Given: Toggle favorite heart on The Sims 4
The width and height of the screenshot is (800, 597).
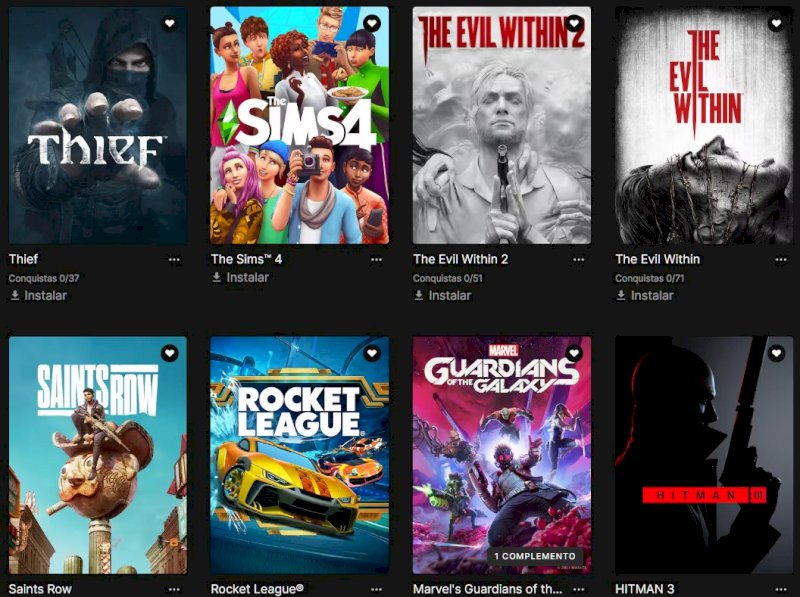Looking at the screenshot, I should (372, 23).
